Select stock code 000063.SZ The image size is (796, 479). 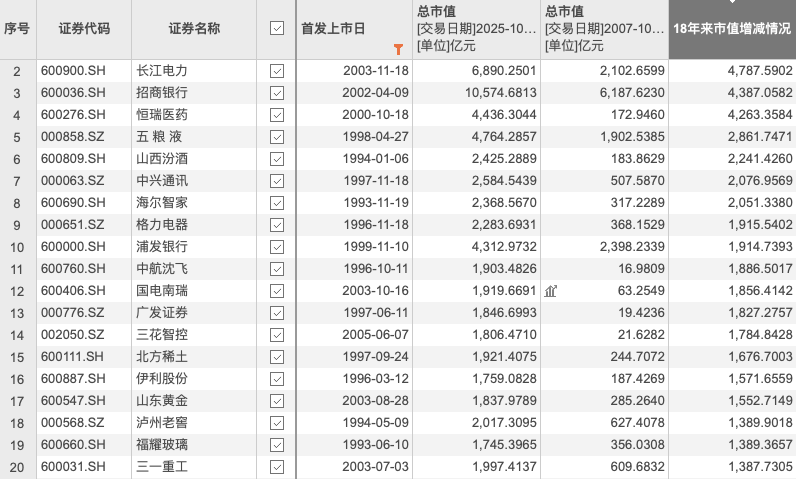pyautogui.click(x=73, y=181)
